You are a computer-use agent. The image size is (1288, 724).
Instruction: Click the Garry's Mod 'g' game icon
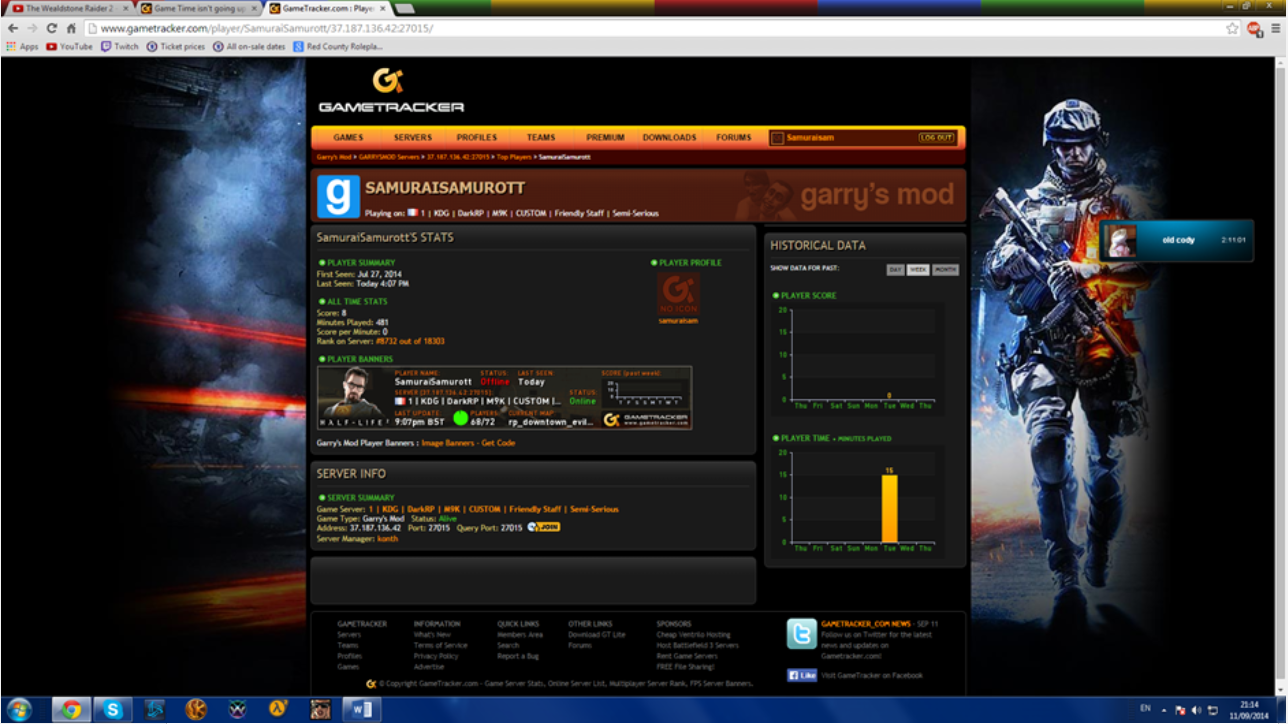coord(338,196)
